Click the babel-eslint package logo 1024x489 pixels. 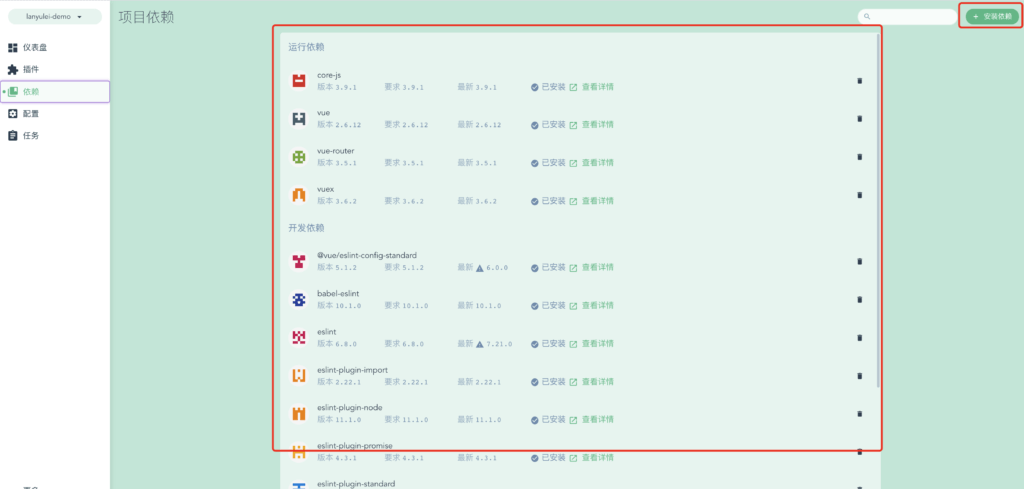299,300
